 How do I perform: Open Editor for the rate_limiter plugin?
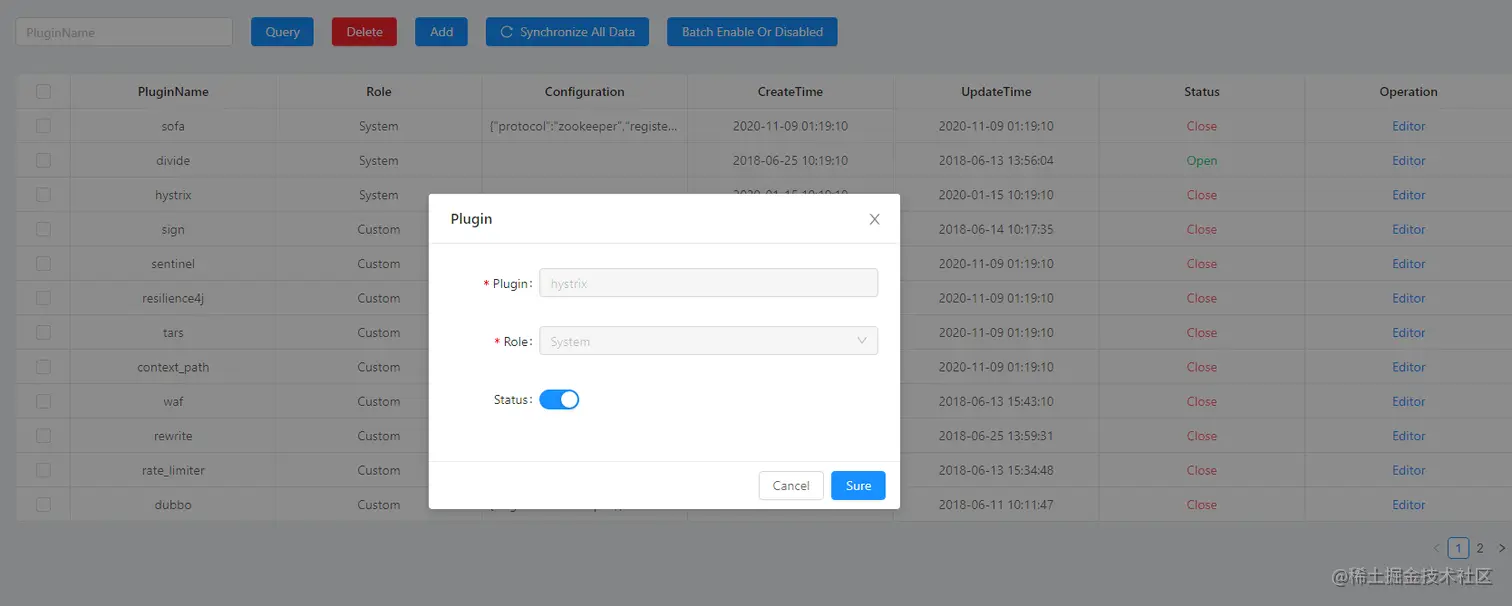(1408, 470)
